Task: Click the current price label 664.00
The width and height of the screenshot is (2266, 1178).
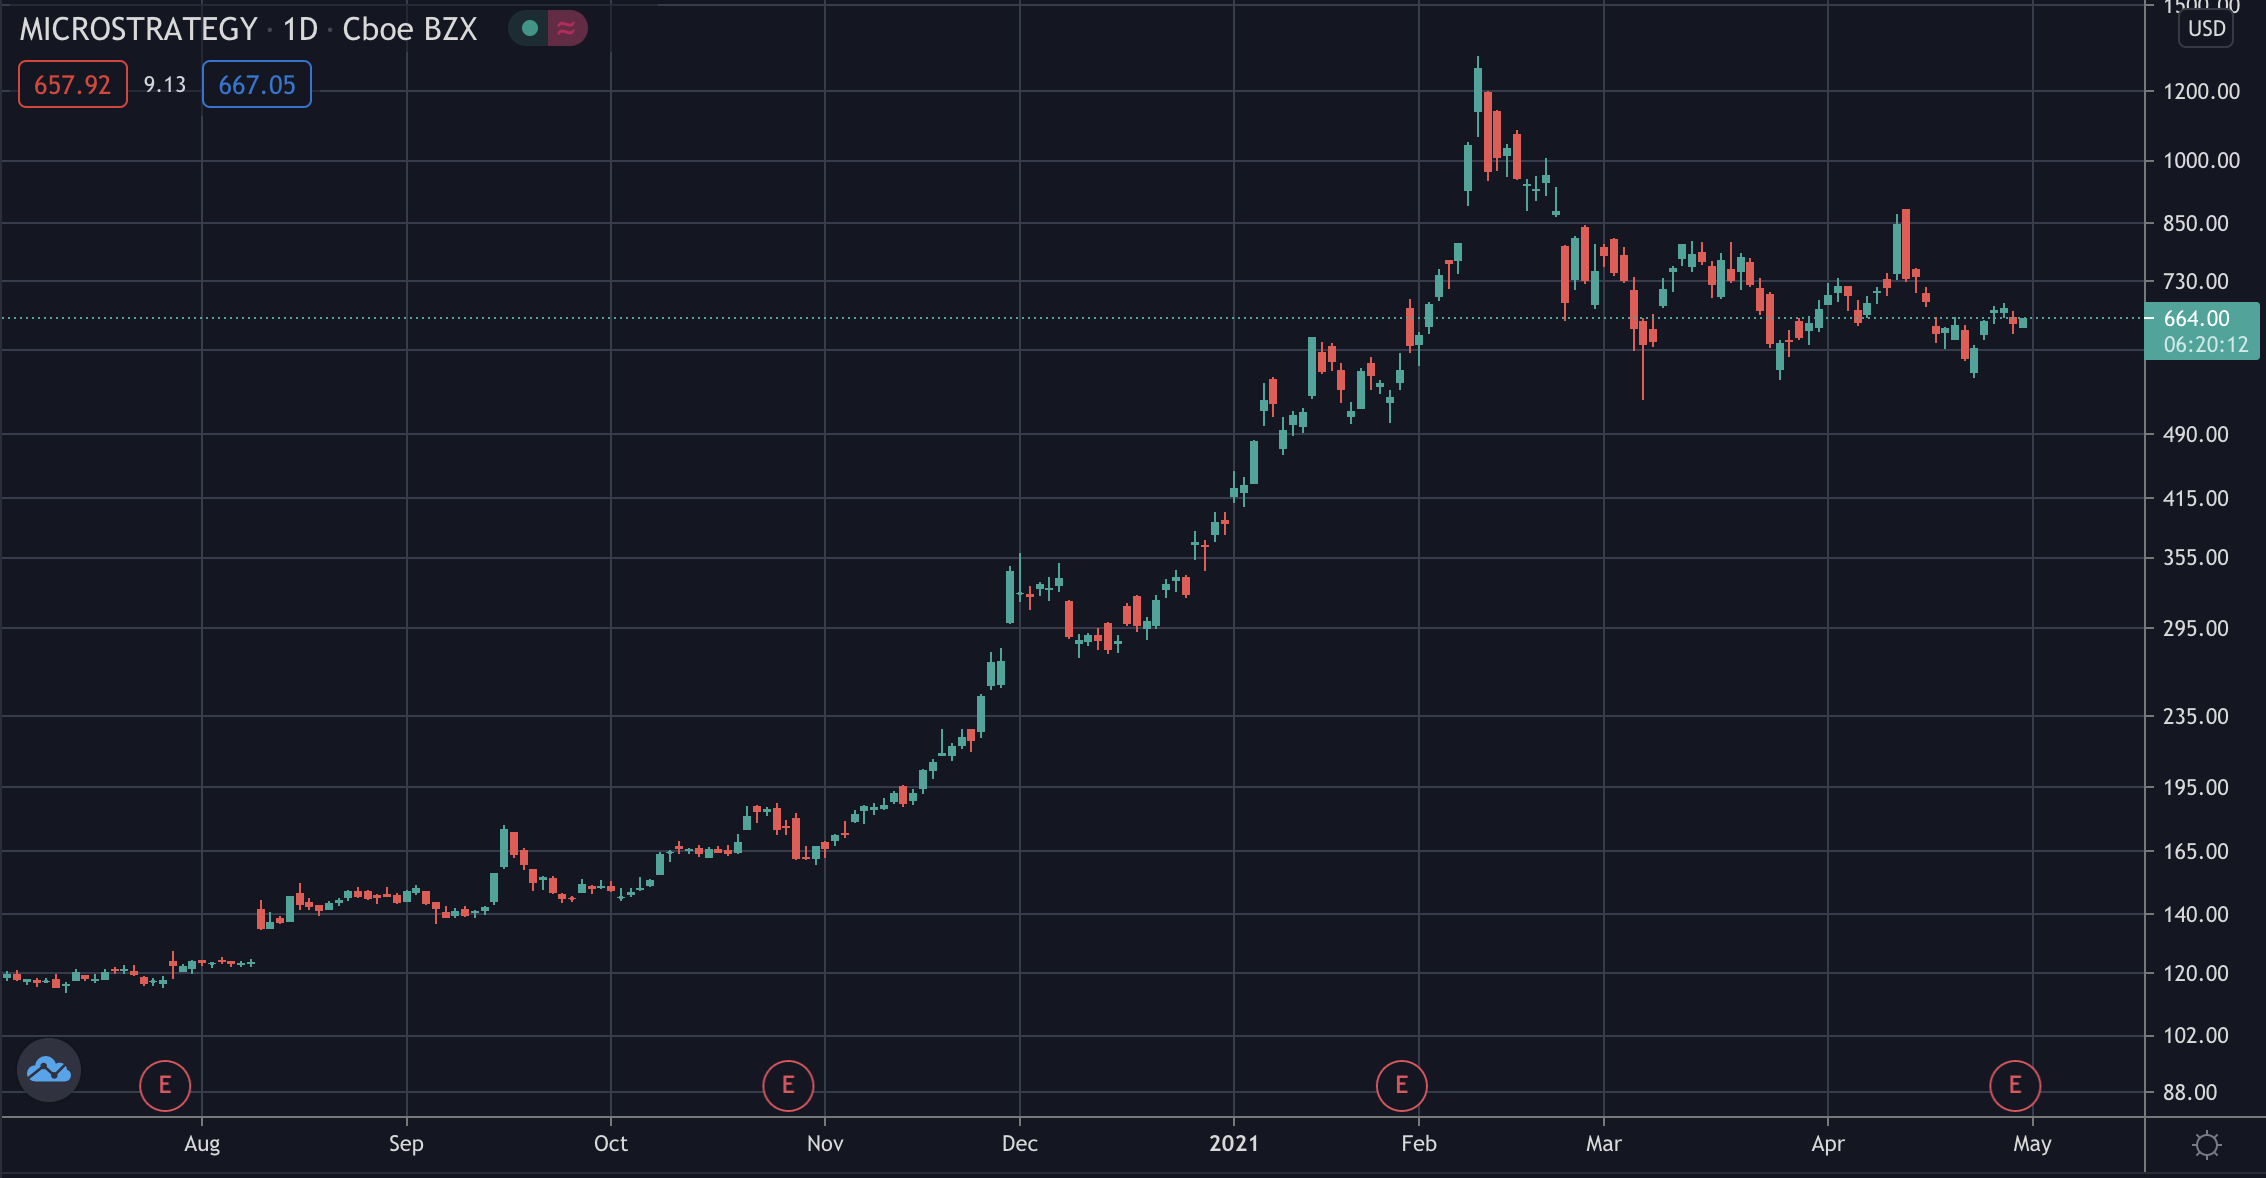Action: click(x=2196, y=318)
